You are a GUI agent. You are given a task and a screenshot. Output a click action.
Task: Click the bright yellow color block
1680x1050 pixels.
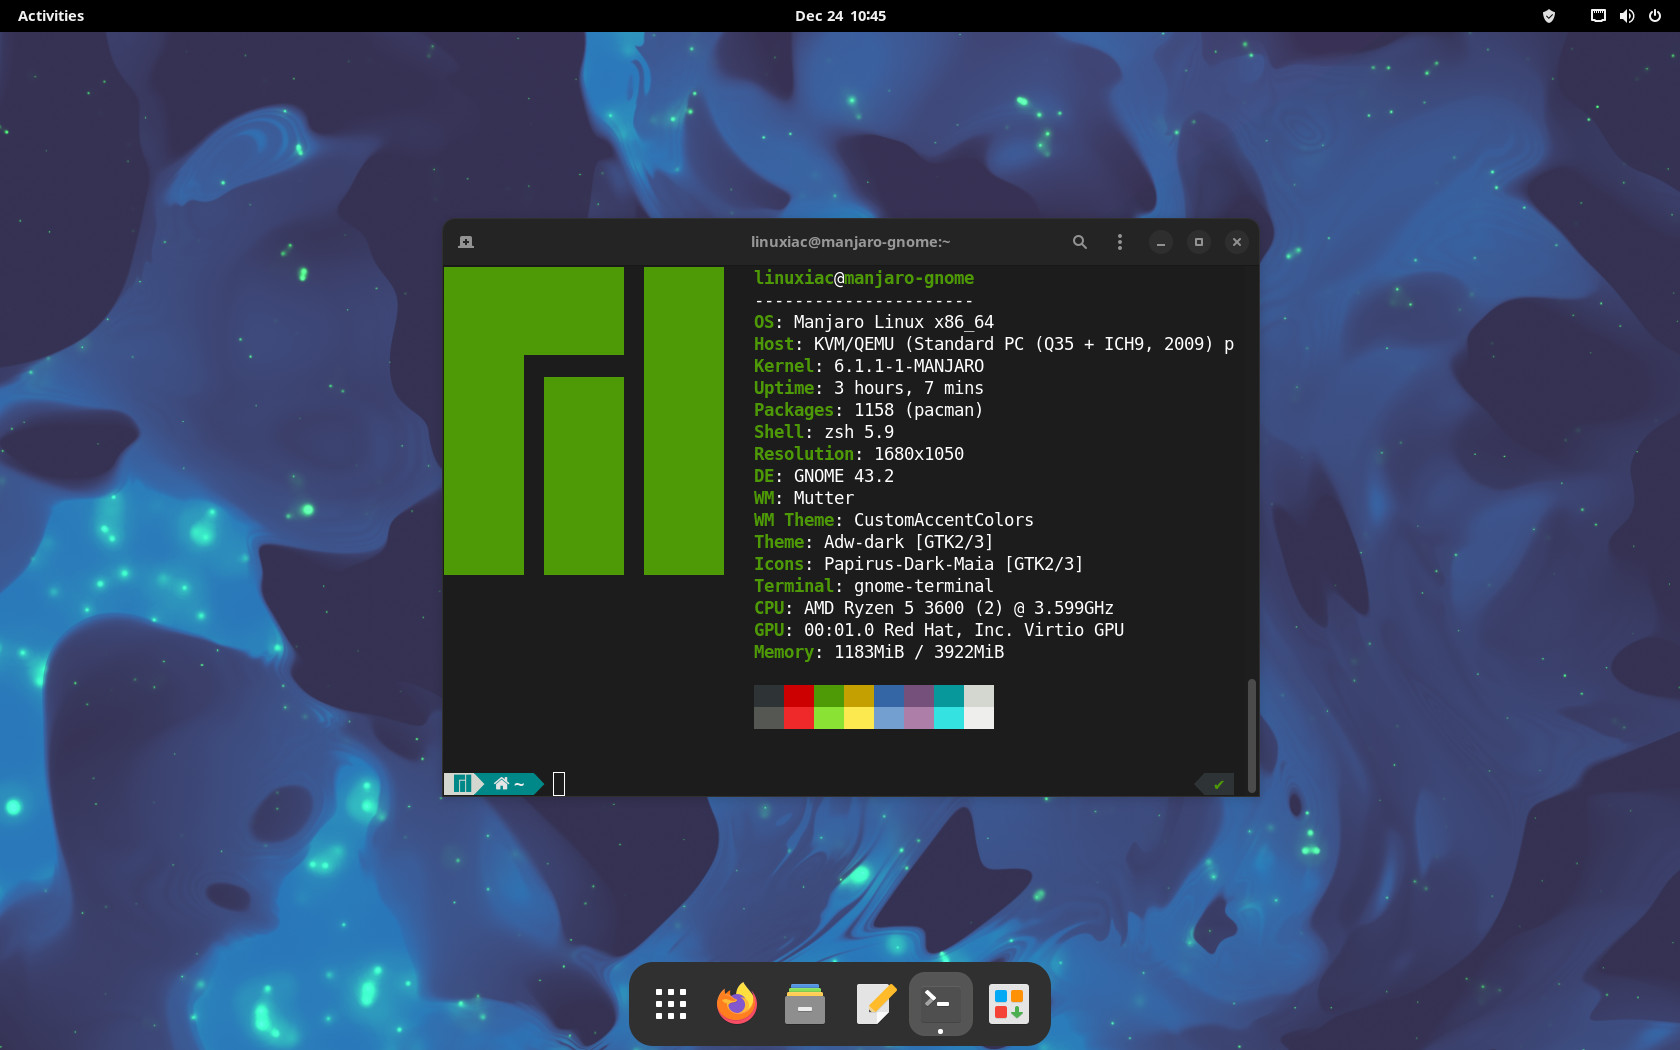(859, 718)
